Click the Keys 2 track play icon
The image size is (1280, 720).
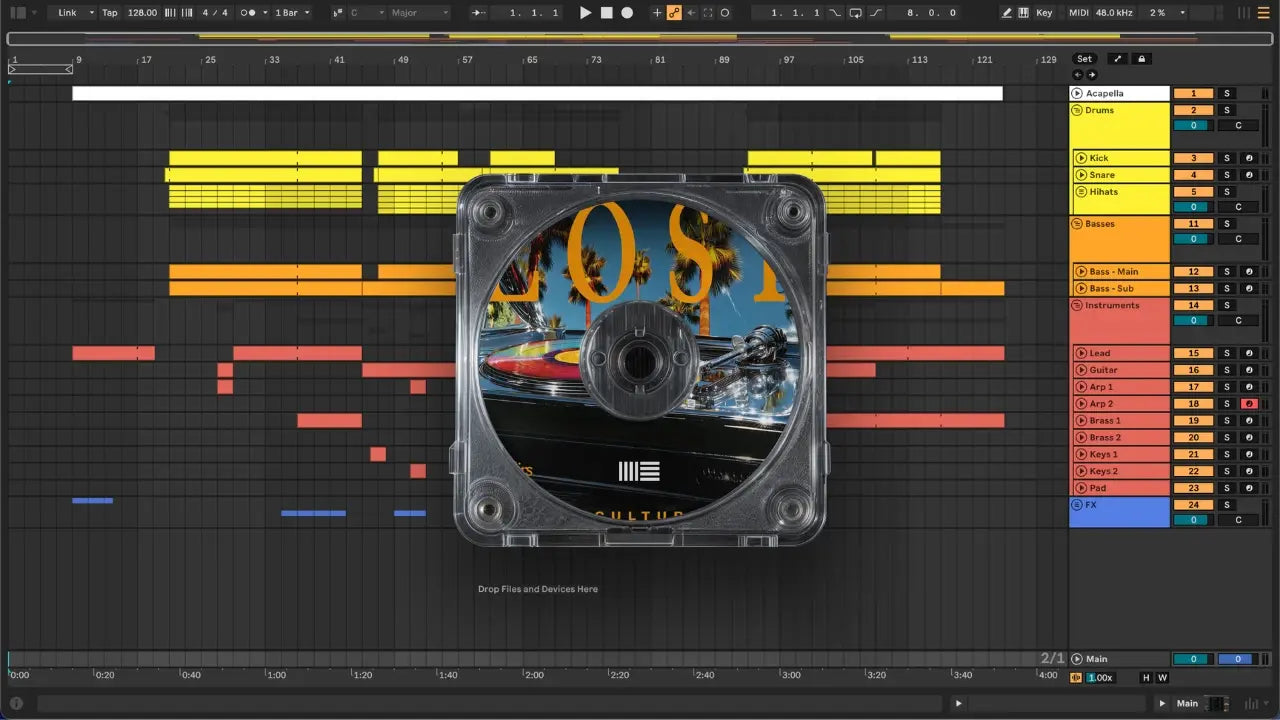click(1081, 471)
